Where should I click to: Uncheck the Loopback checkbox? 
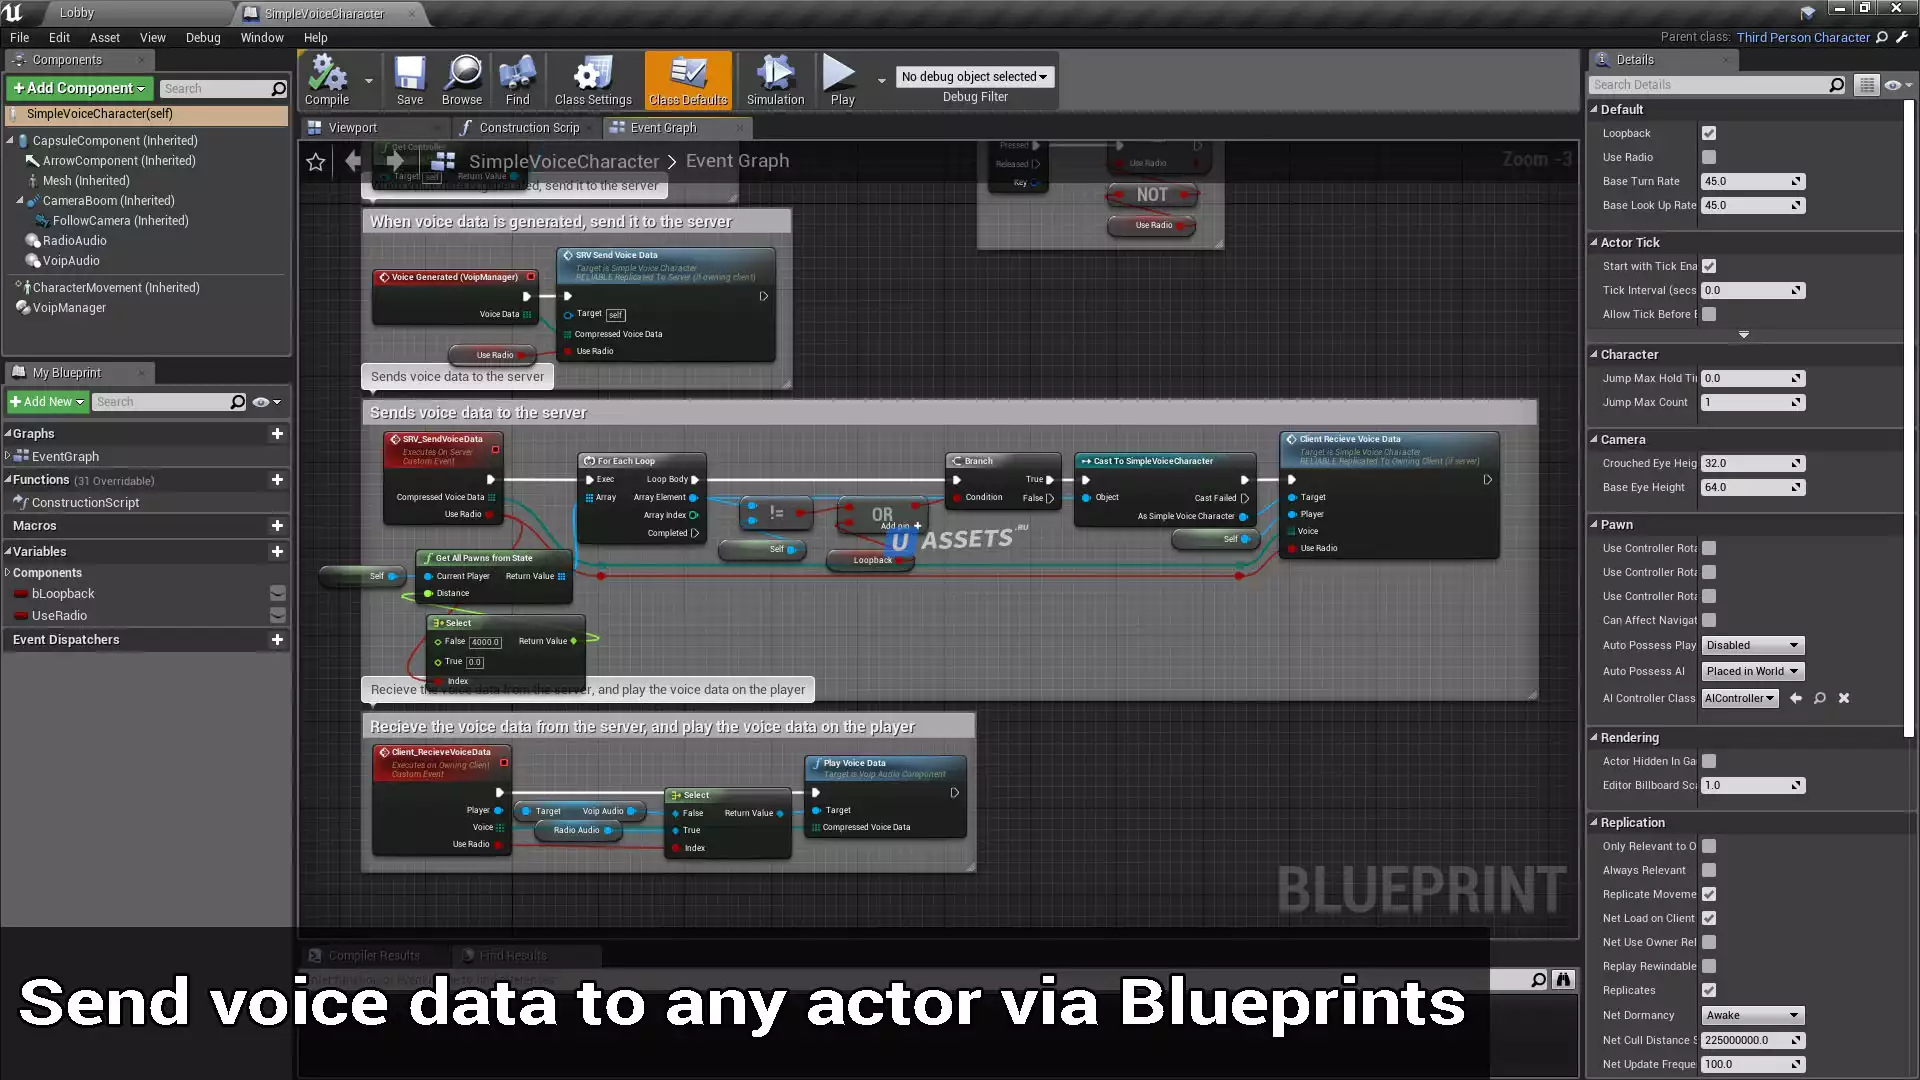pos(1709,133)
